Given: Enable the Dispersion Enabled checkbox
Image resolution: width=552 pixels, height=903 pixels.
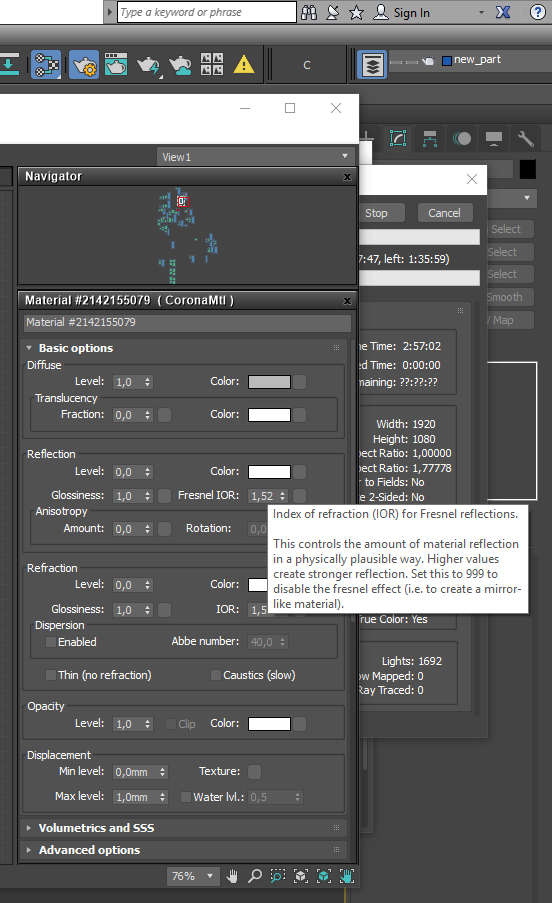Looking at the screenshot, I should pyautogui.click(x=51, y=642).
